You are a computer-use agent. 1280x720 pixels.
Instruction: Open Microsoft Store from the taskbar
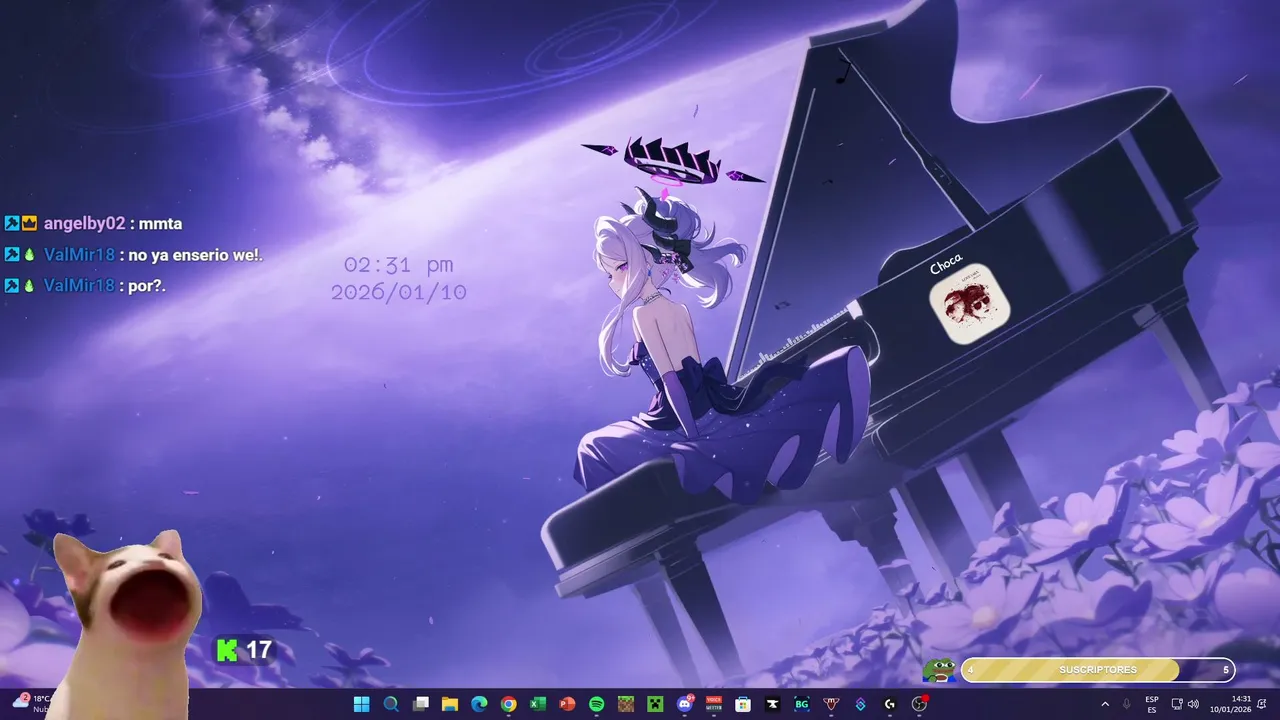tap(743, 704)
